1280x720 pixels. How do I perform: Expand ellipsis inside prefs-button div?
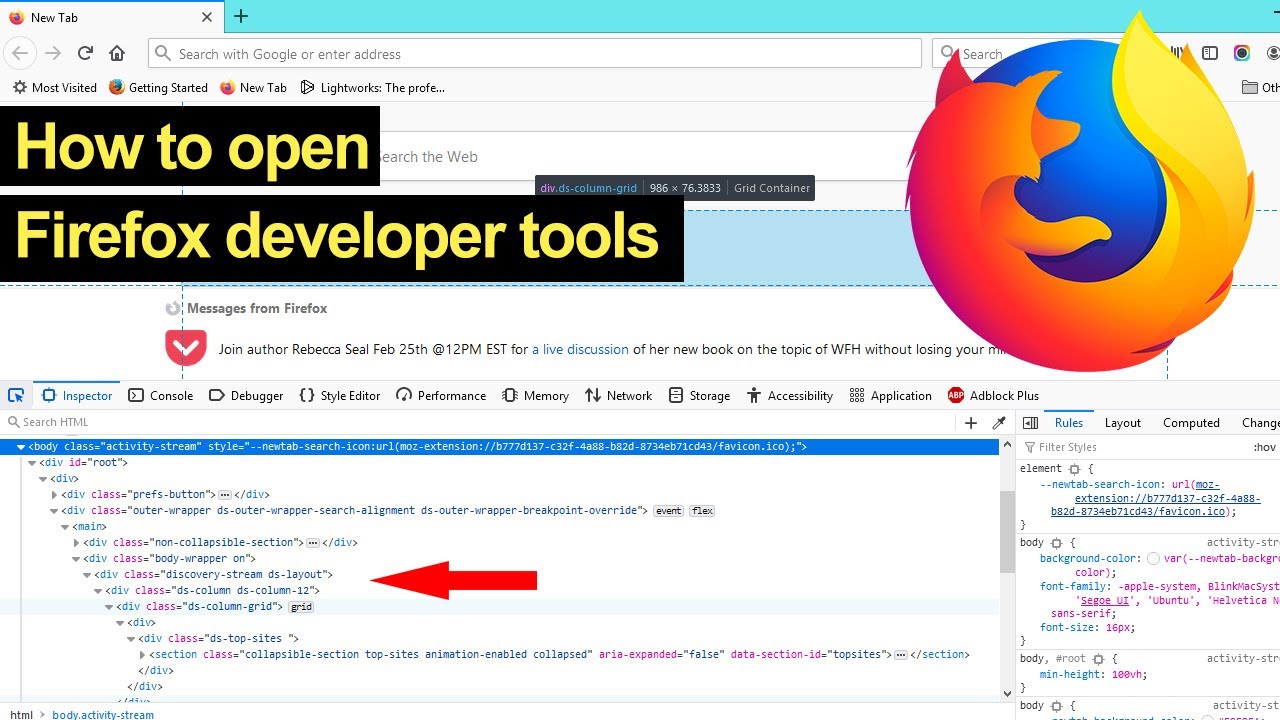[x=225, y=495]
